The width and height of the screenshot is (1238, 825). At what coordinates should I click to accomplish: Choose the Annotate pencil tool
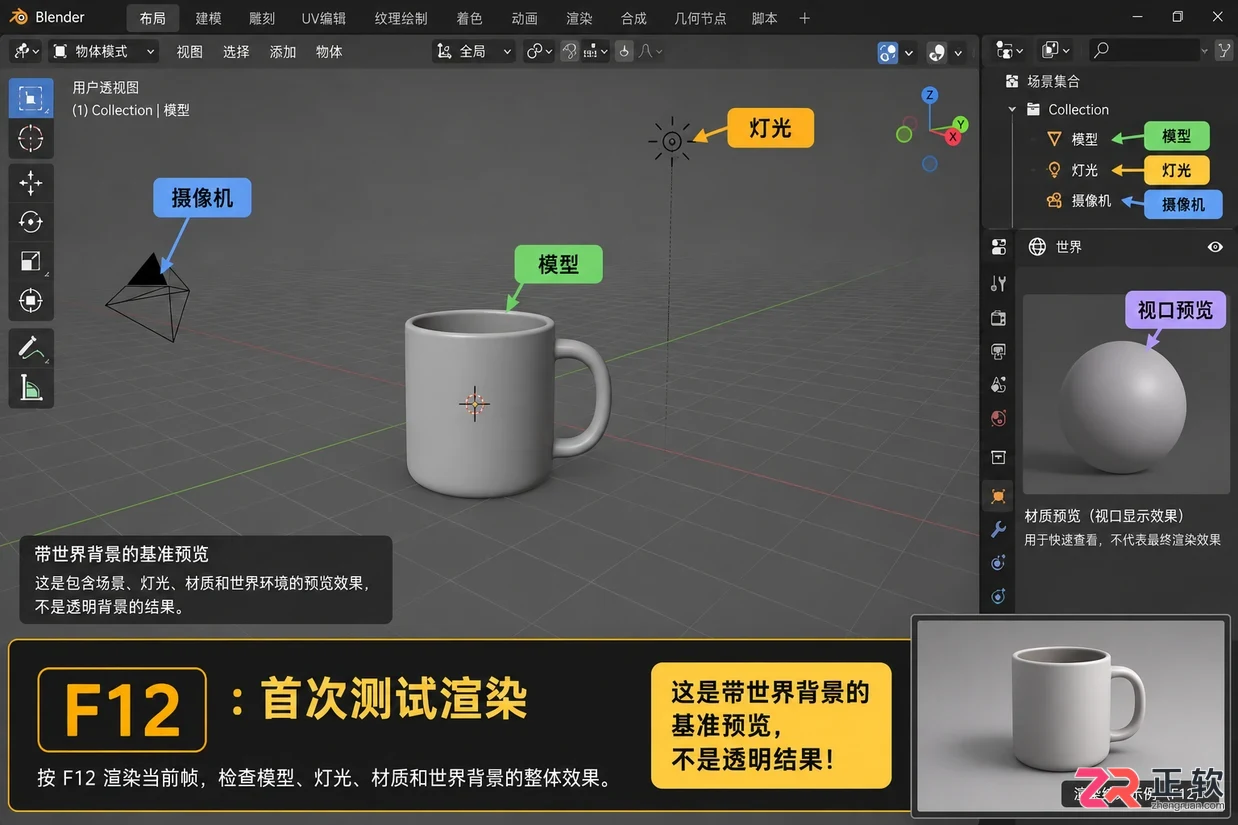(x=31, y=348)
